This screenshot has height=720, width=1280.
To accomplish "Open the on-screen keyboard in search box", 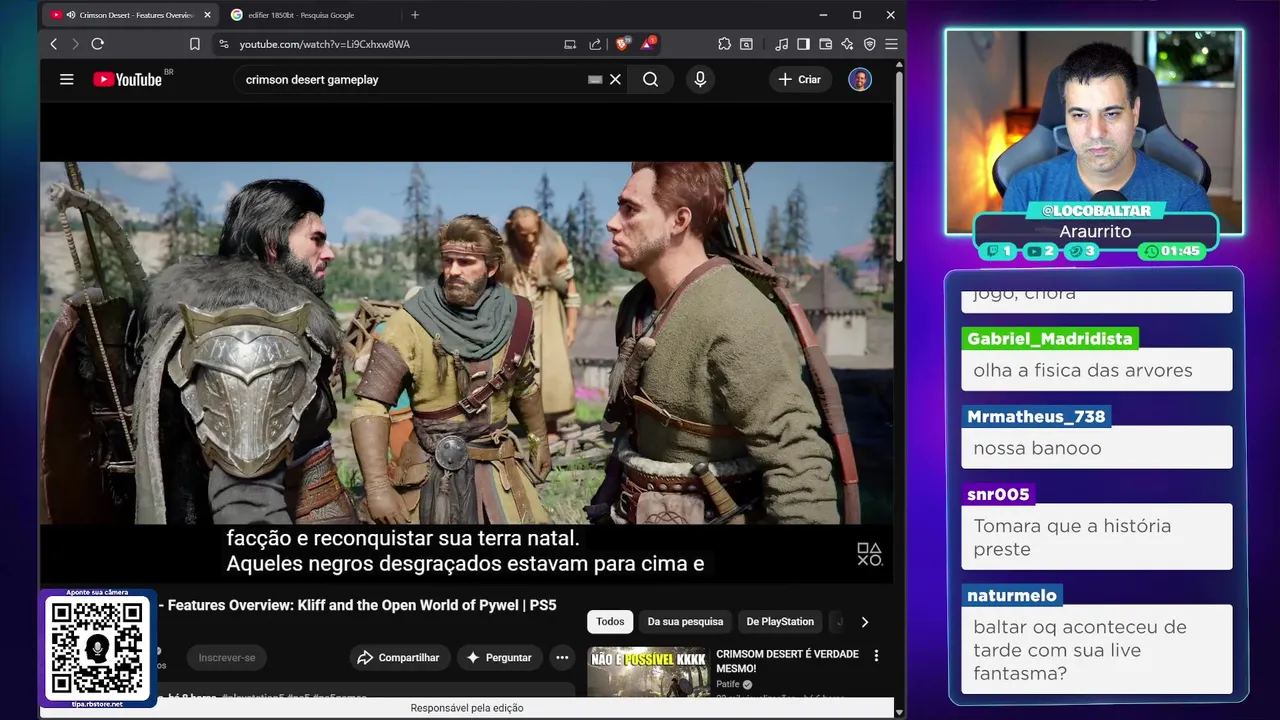I will pos(595,79).
